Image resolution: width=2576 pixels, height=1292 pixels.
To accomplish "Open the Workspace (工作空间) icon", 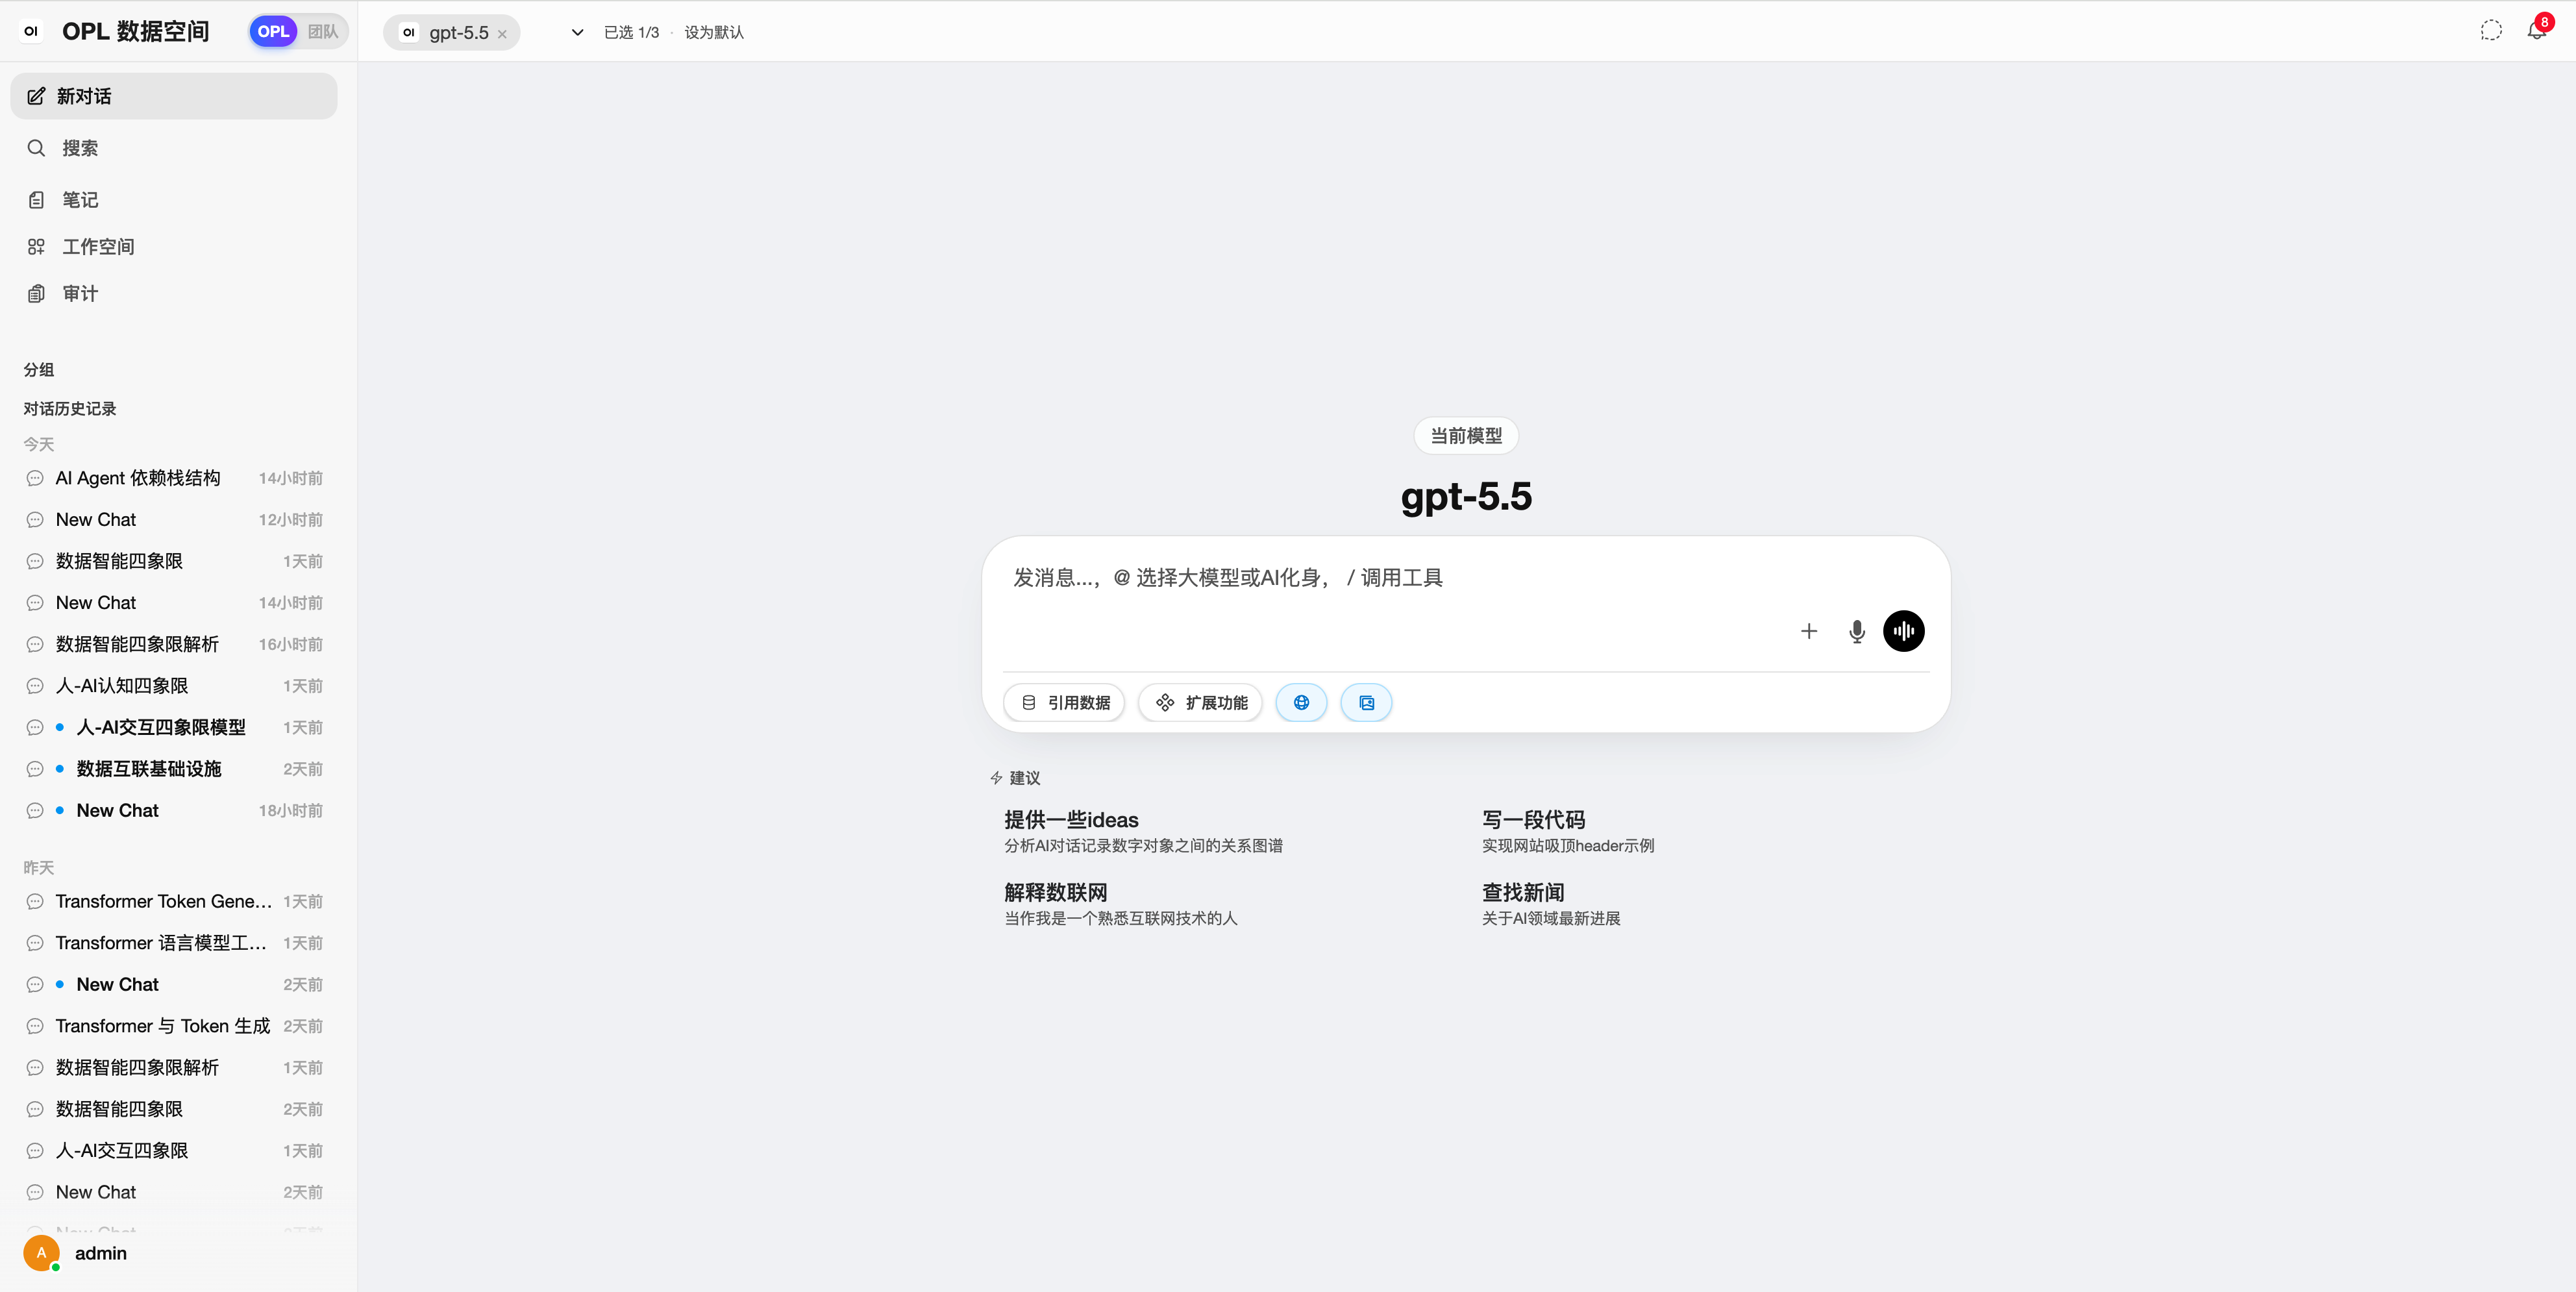I will pyautogui.click(x=36, y=246).
